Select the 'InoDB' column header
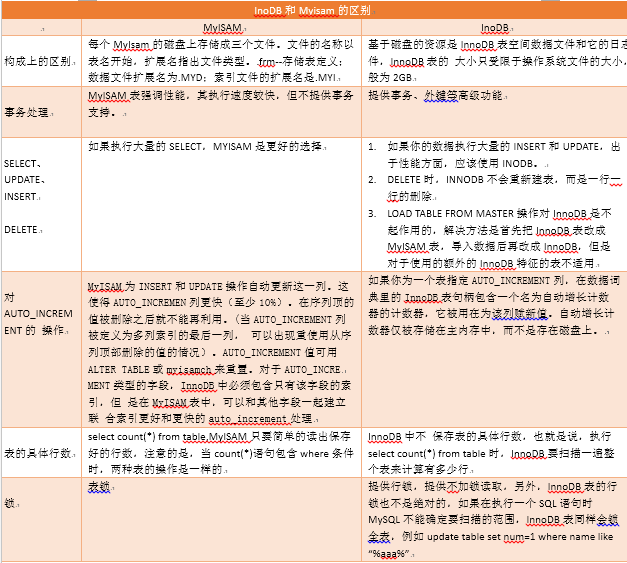 pyautogui.click(x=495, y=28)
